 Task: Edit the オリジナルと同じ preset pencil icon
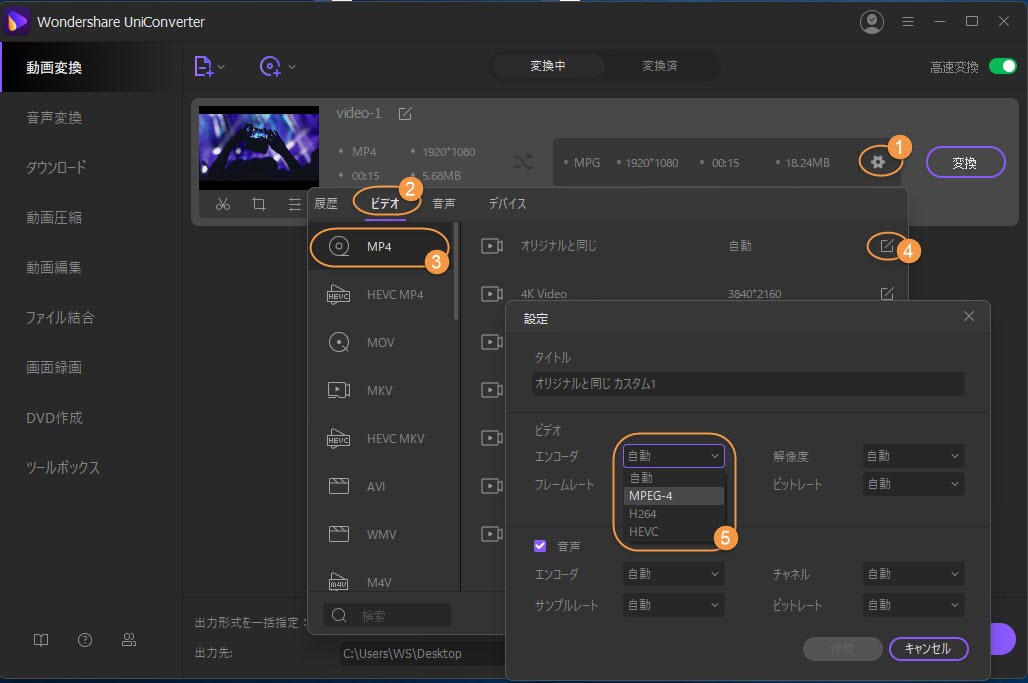coord(886,248)
